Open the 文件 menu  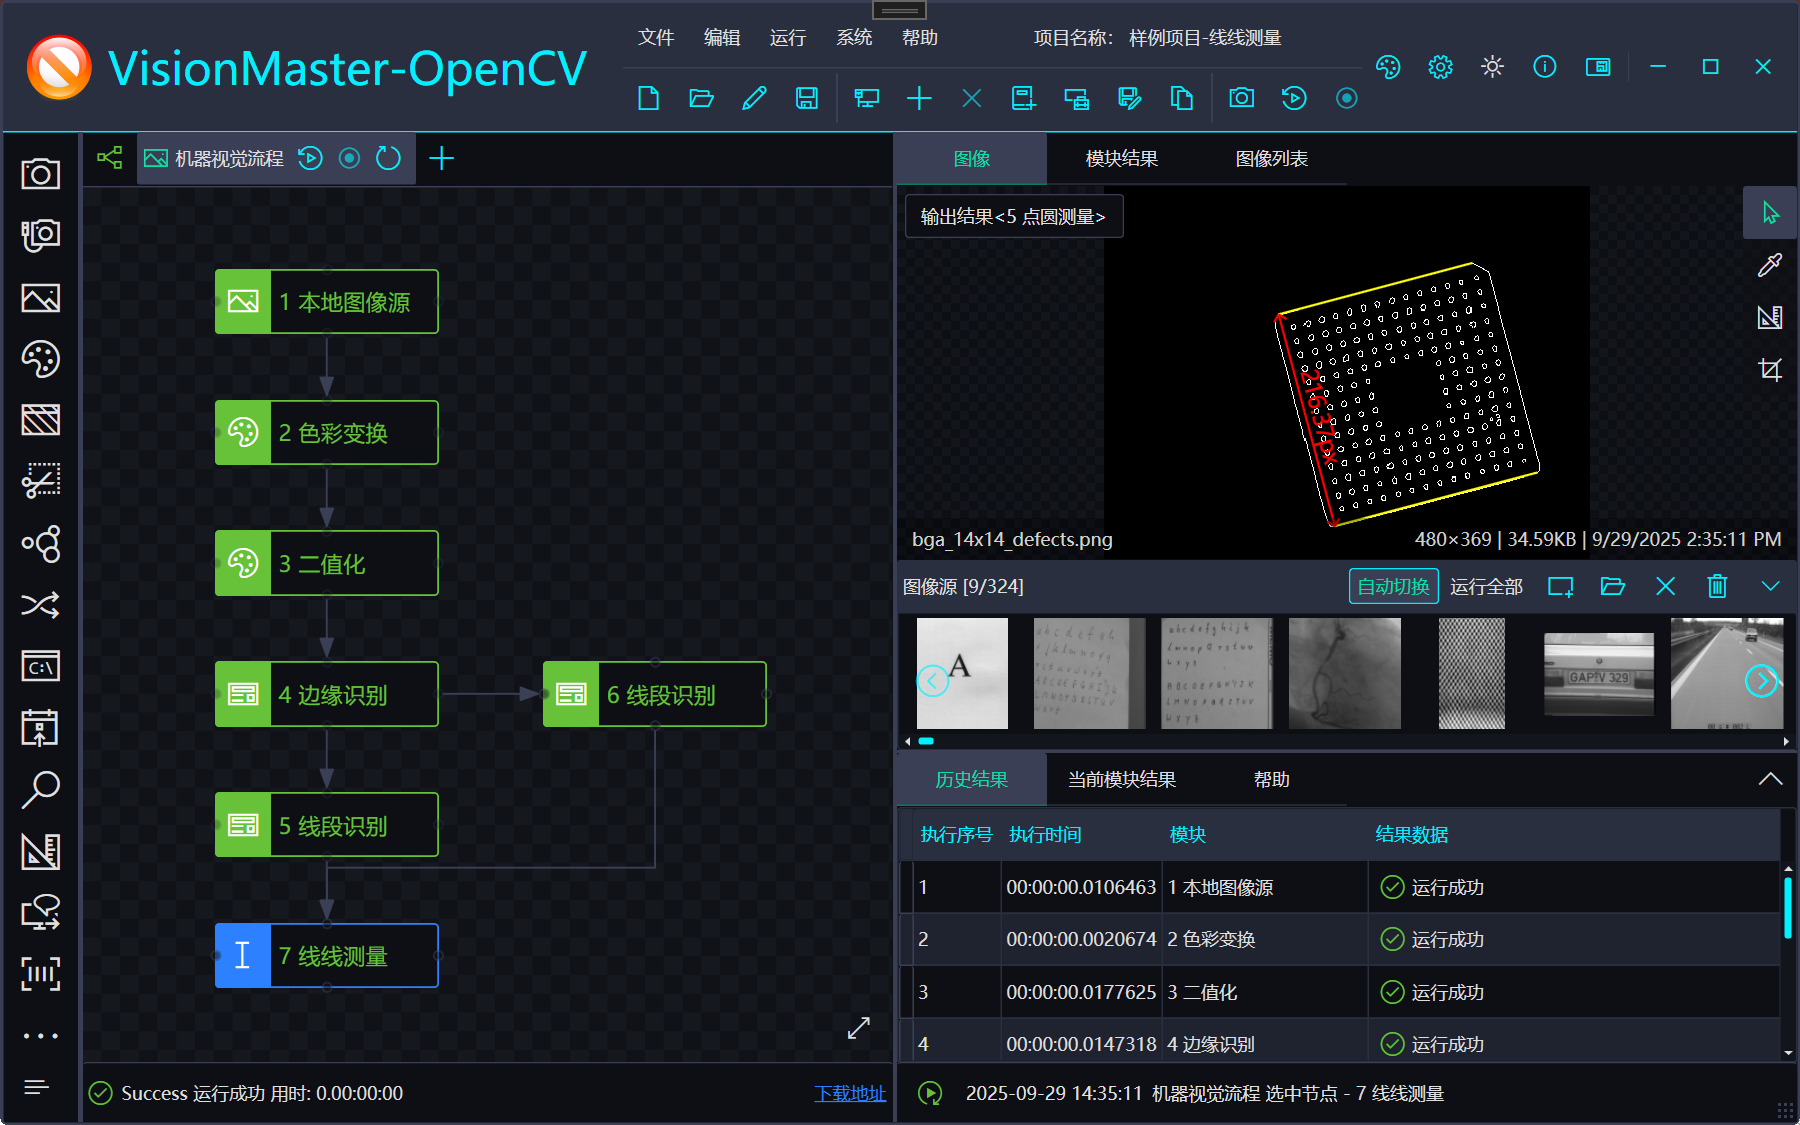point(656,38)
